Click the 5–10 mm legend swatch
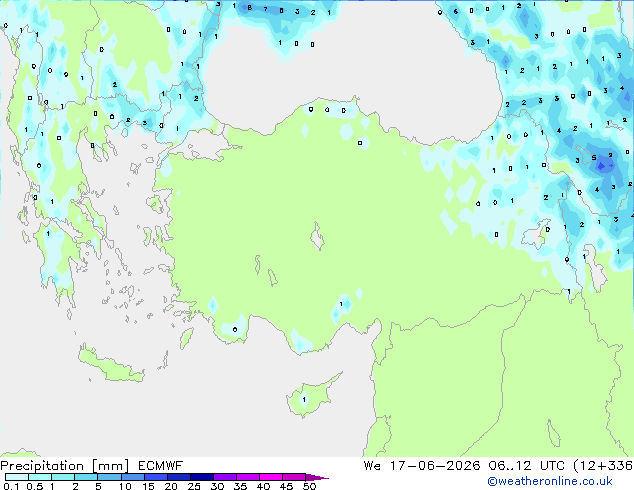Screen dimensions: 634x490 point(109,477)
